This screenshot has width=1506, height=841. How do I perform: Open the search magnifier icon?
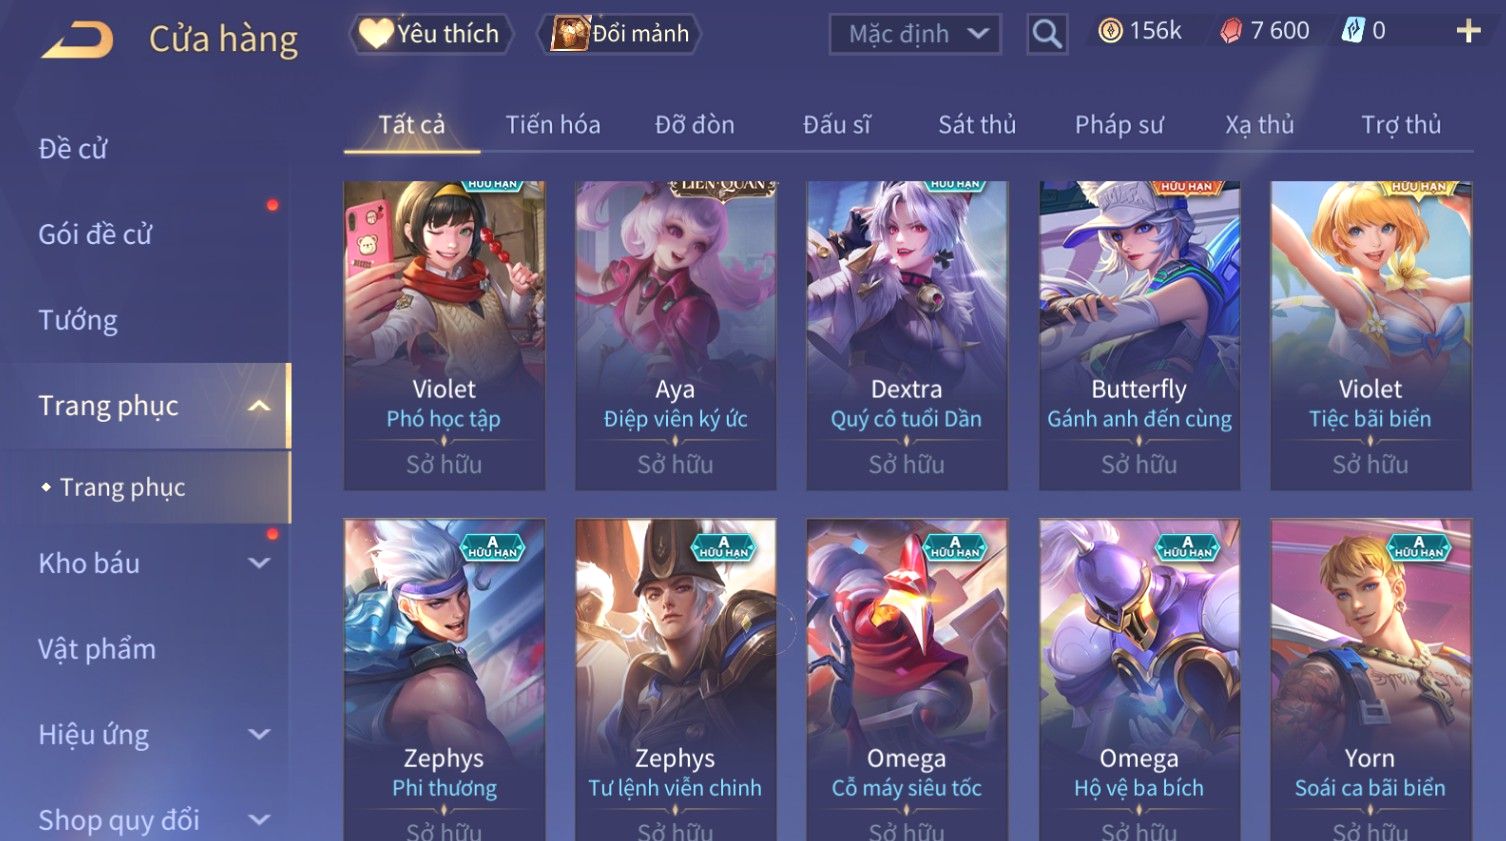tap(1047, 34)
